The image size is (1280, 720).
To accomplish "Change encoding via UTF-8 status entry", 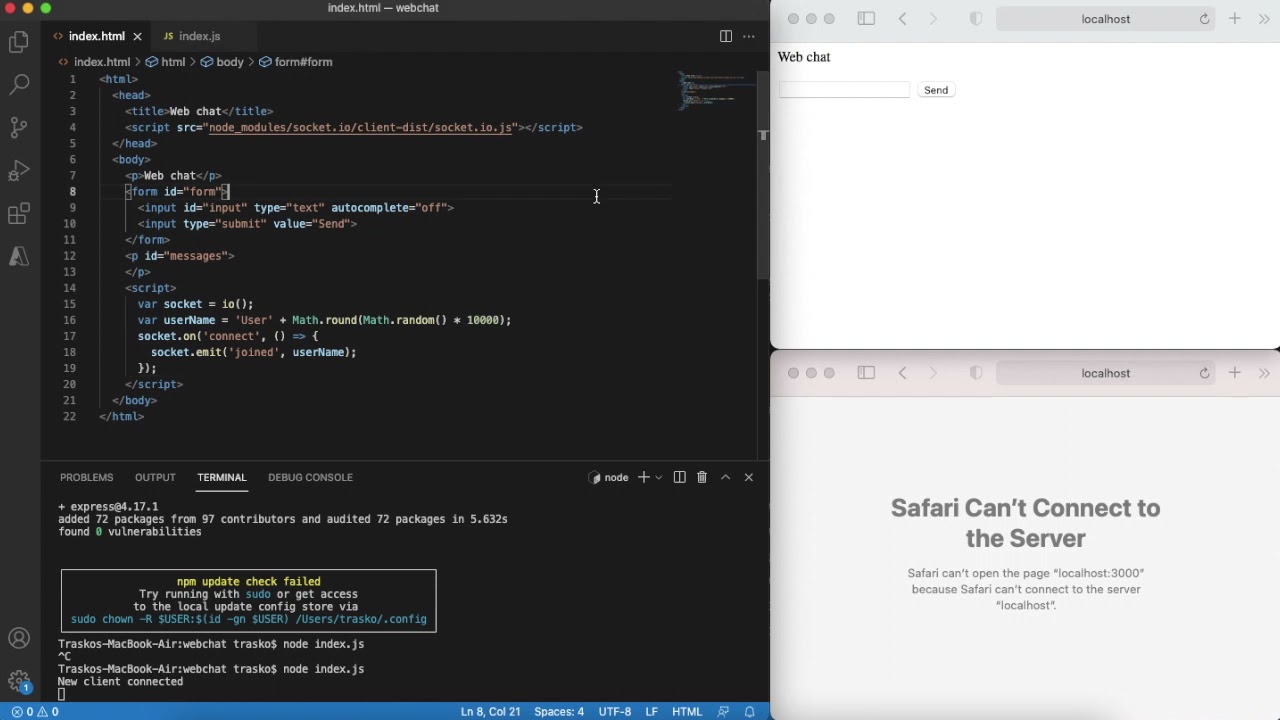I will coord(615,712).
